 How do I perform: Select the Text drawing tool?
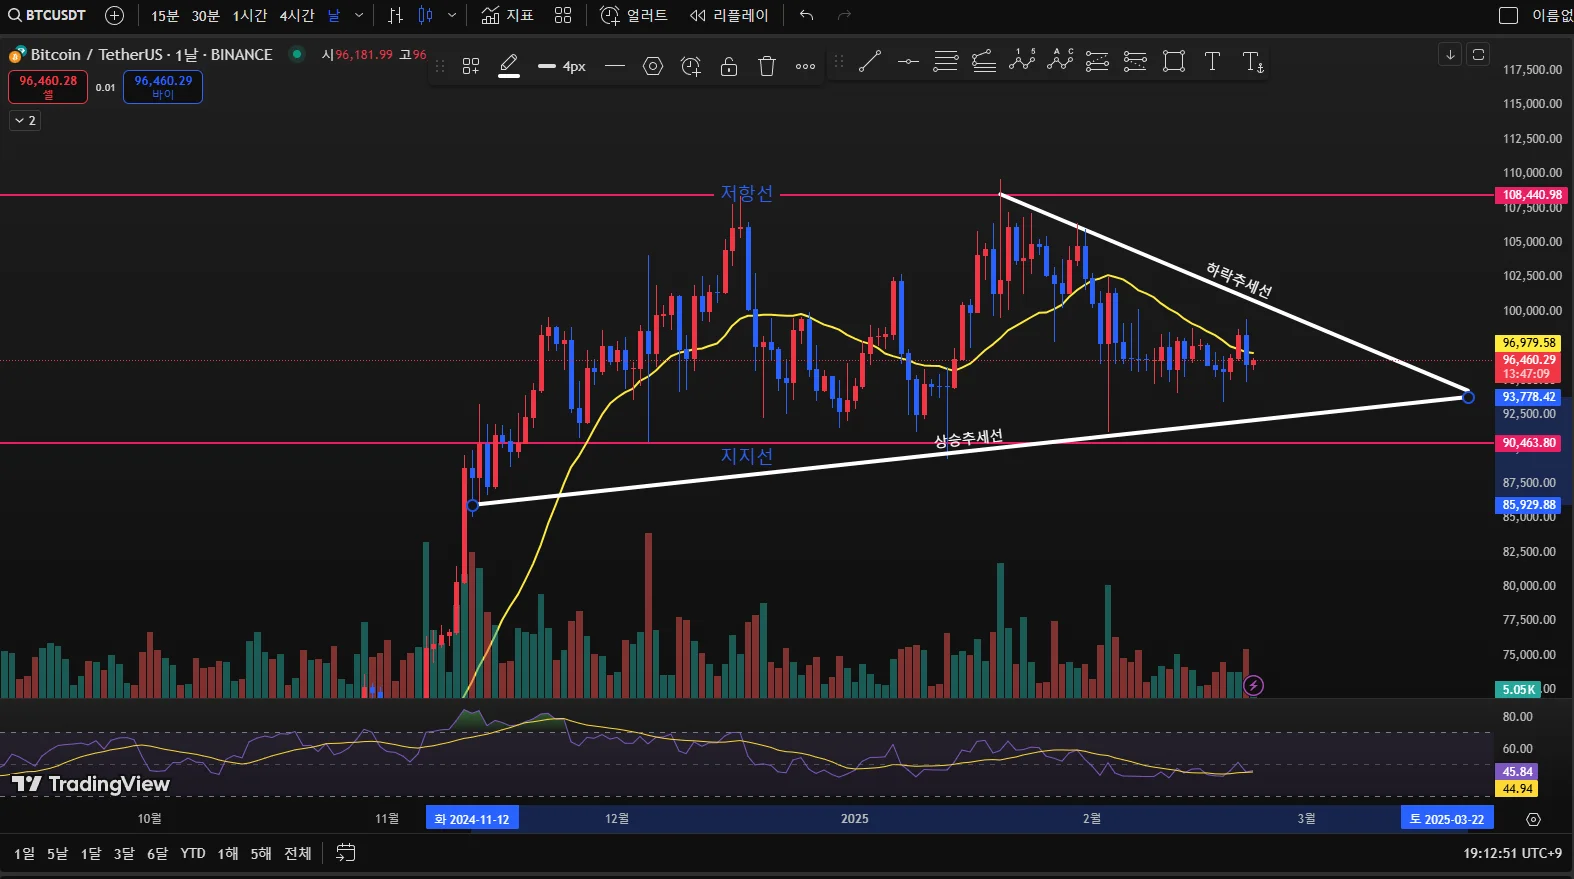1212,61
